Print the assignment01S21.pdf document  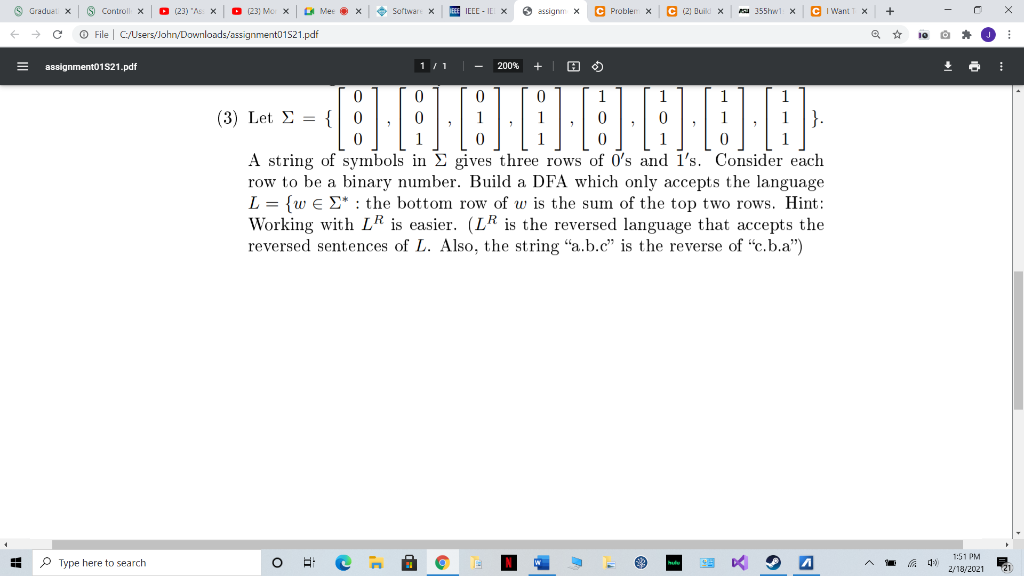pyautogui.click(x=975, y=66)
